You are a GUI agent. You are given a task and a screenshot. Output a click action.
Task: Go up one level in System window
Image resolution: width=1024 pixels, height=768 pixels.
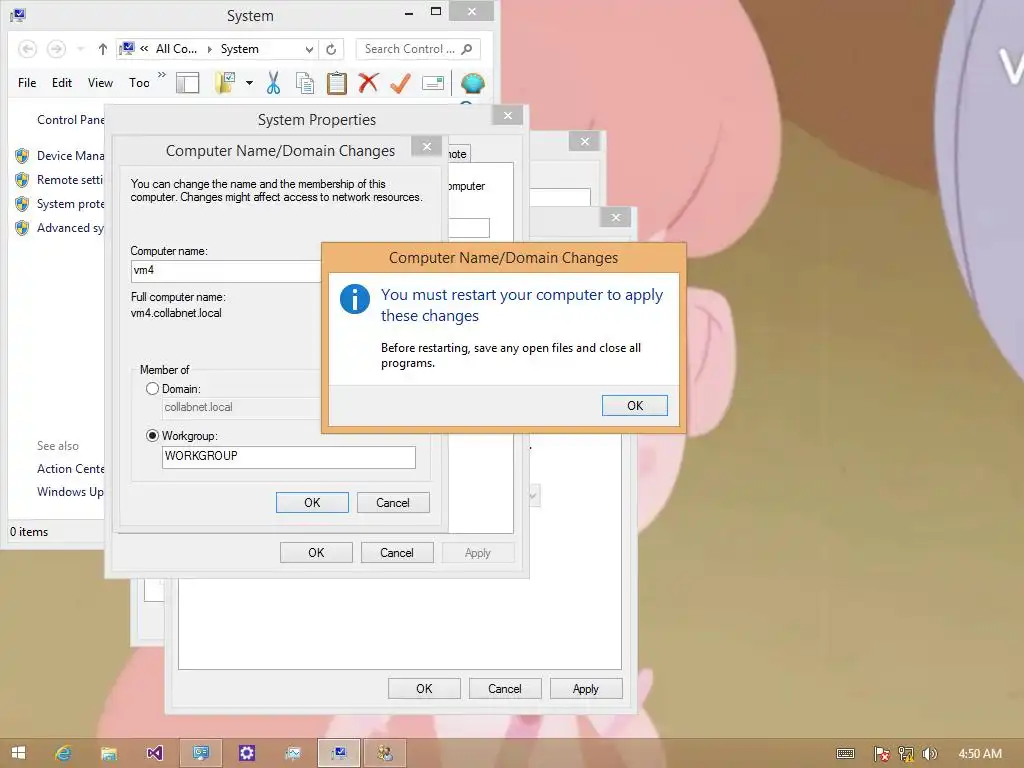coord(103,49)
